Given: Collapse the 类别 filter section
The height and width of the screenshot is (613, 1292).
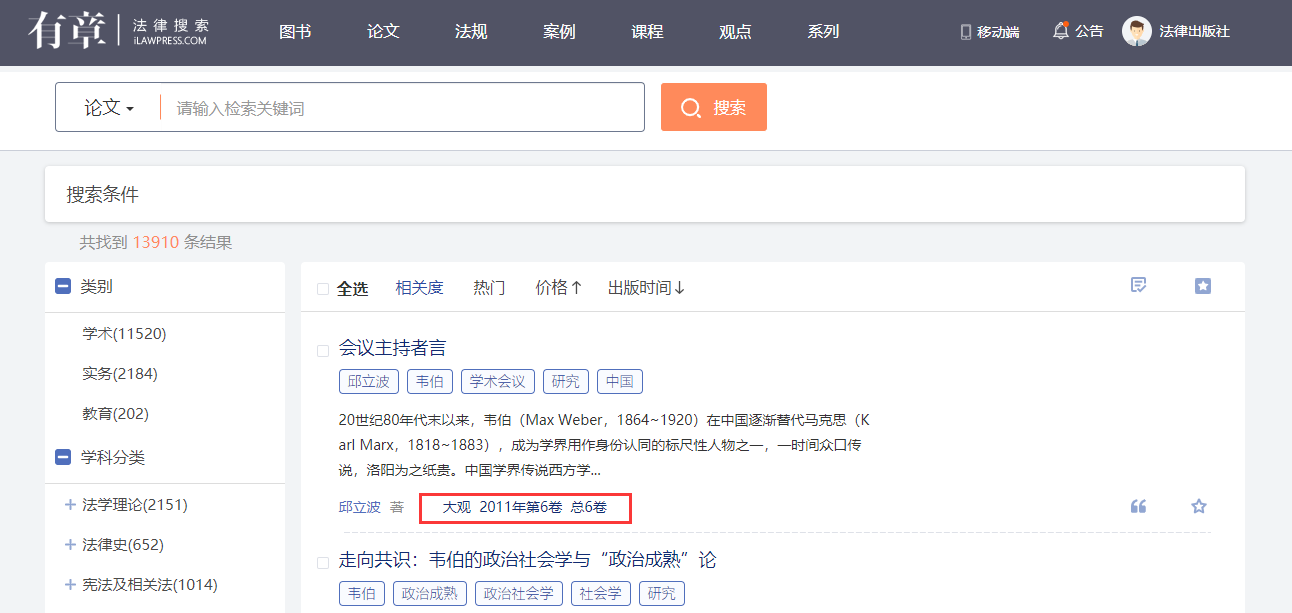Looking at the screenshot, I should pyautogui.click(x=63, y=287).
